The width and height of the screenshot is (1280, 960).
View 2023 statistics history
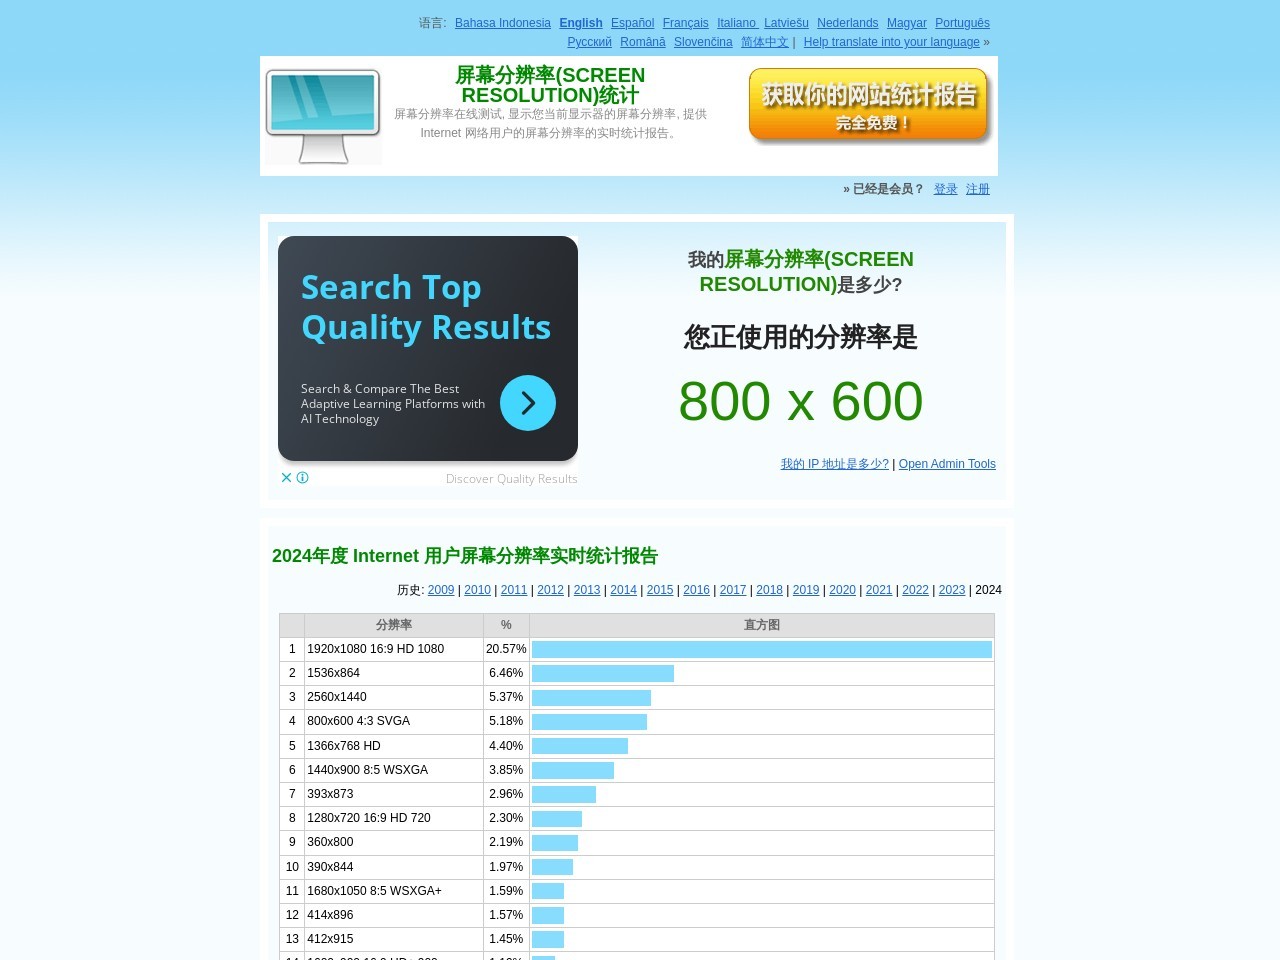coord(951,590)
